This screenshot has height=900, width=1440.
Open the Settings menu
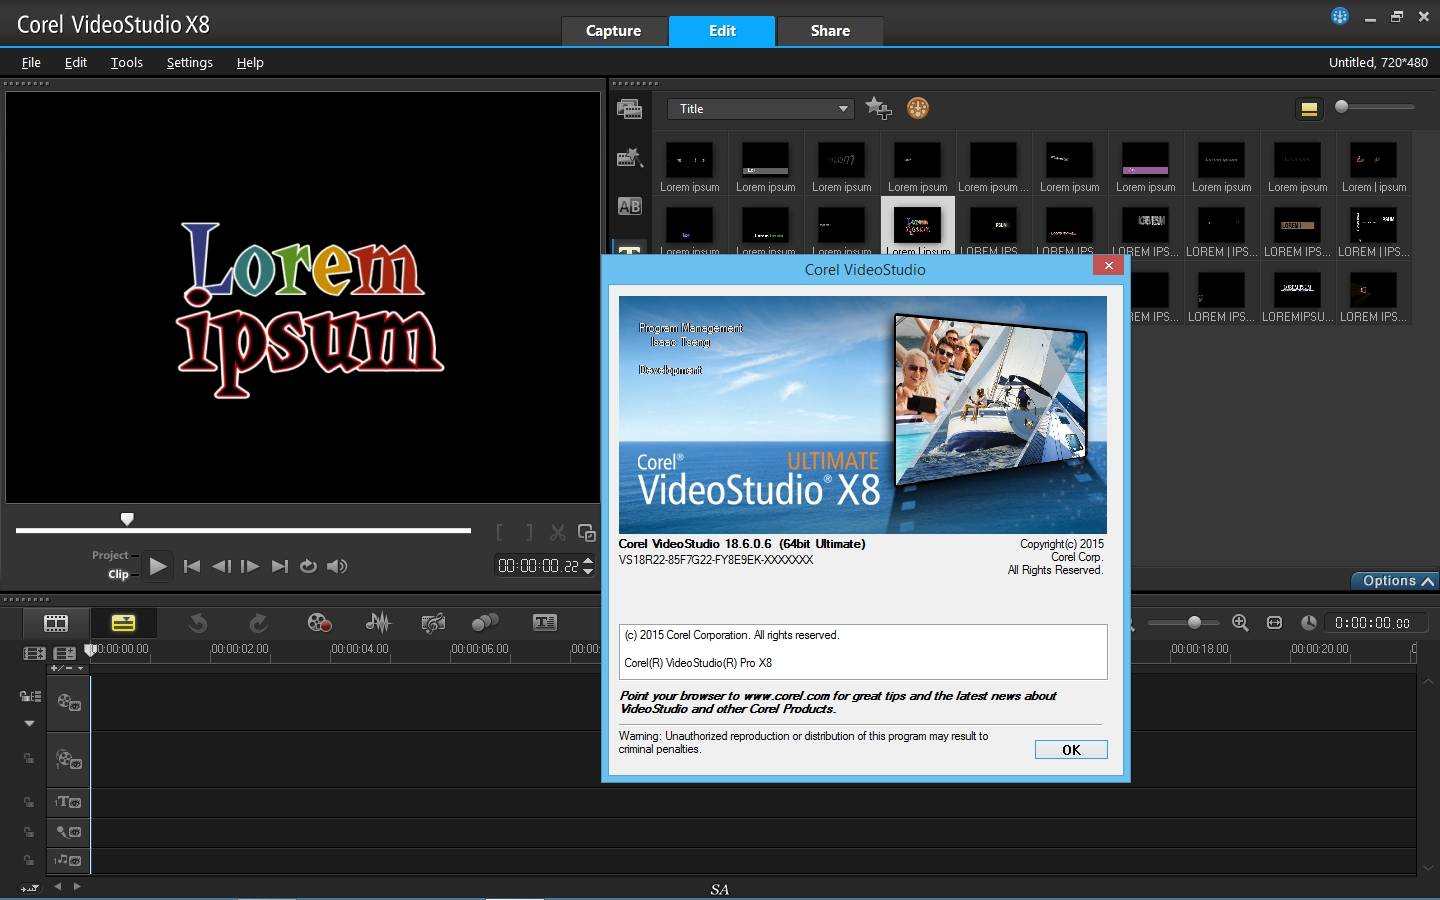(x=189, y=62)
